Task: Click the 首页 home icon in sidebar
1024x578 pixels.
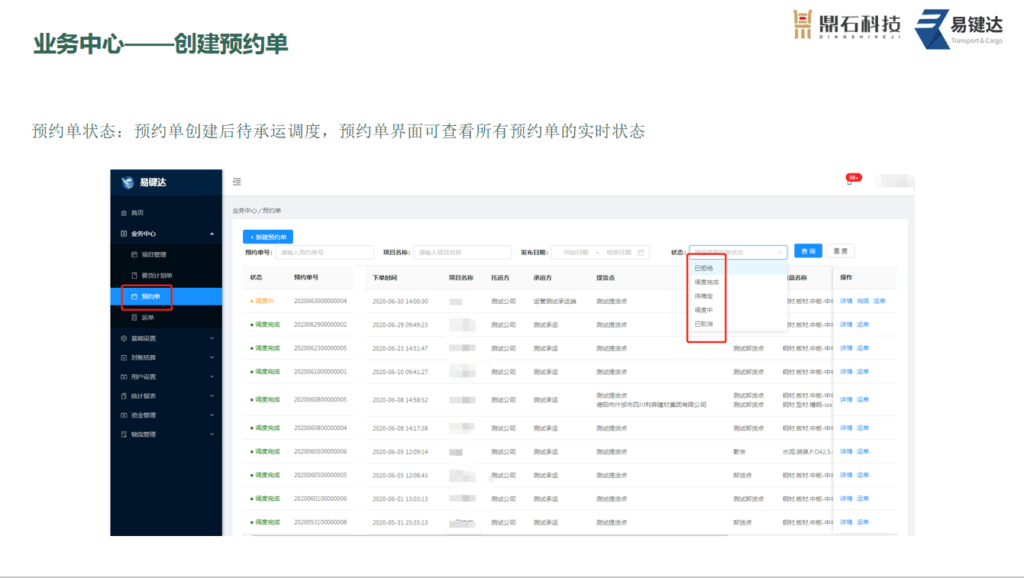Action: point(124,213)
